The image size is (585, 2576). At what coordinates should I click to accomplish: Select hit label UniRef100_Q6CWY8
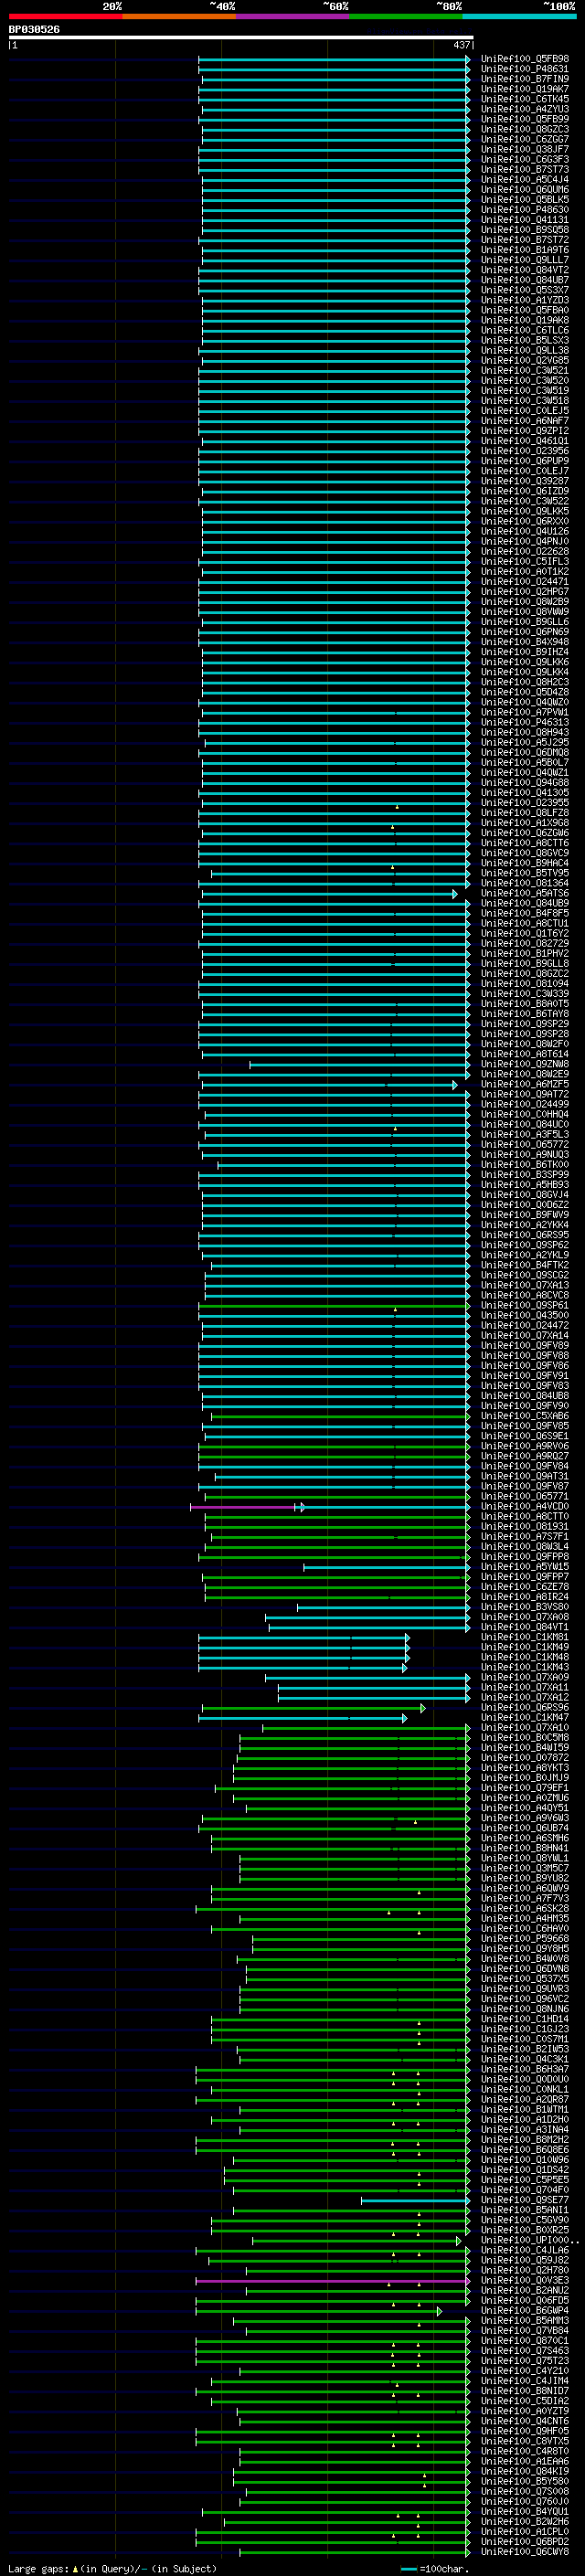[x=525, y=2551]
